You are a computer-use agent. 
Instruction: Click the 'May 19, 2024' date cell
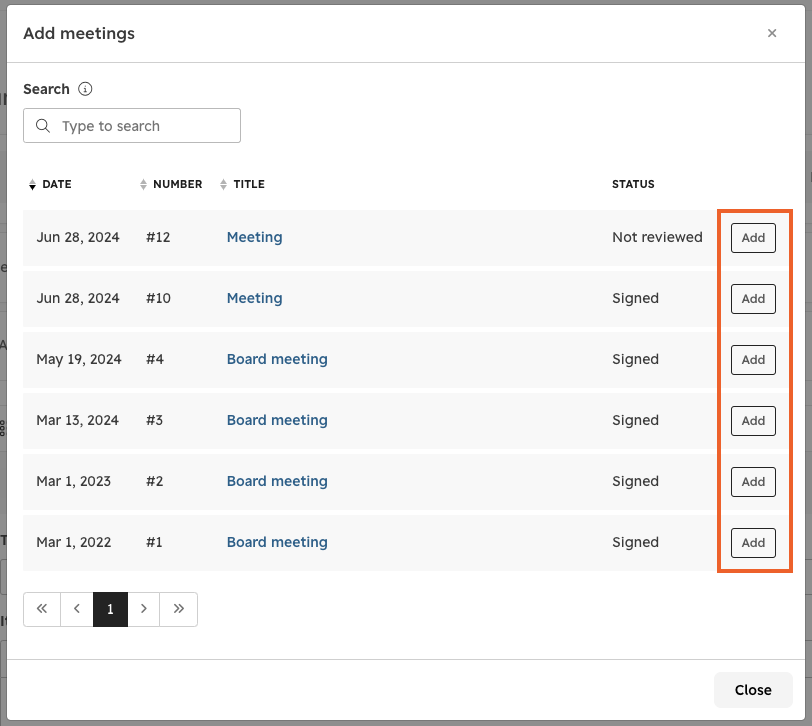[79, 359]
